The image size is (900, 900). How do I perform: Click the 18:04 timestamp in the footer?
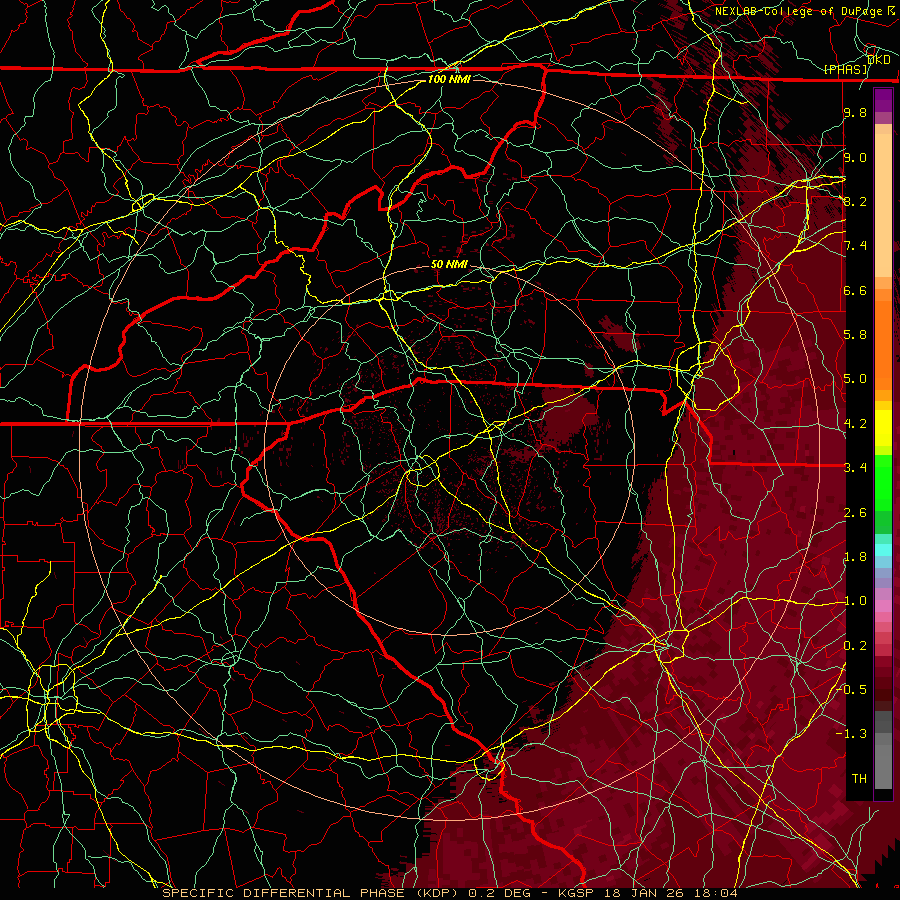tap(714, 893)
